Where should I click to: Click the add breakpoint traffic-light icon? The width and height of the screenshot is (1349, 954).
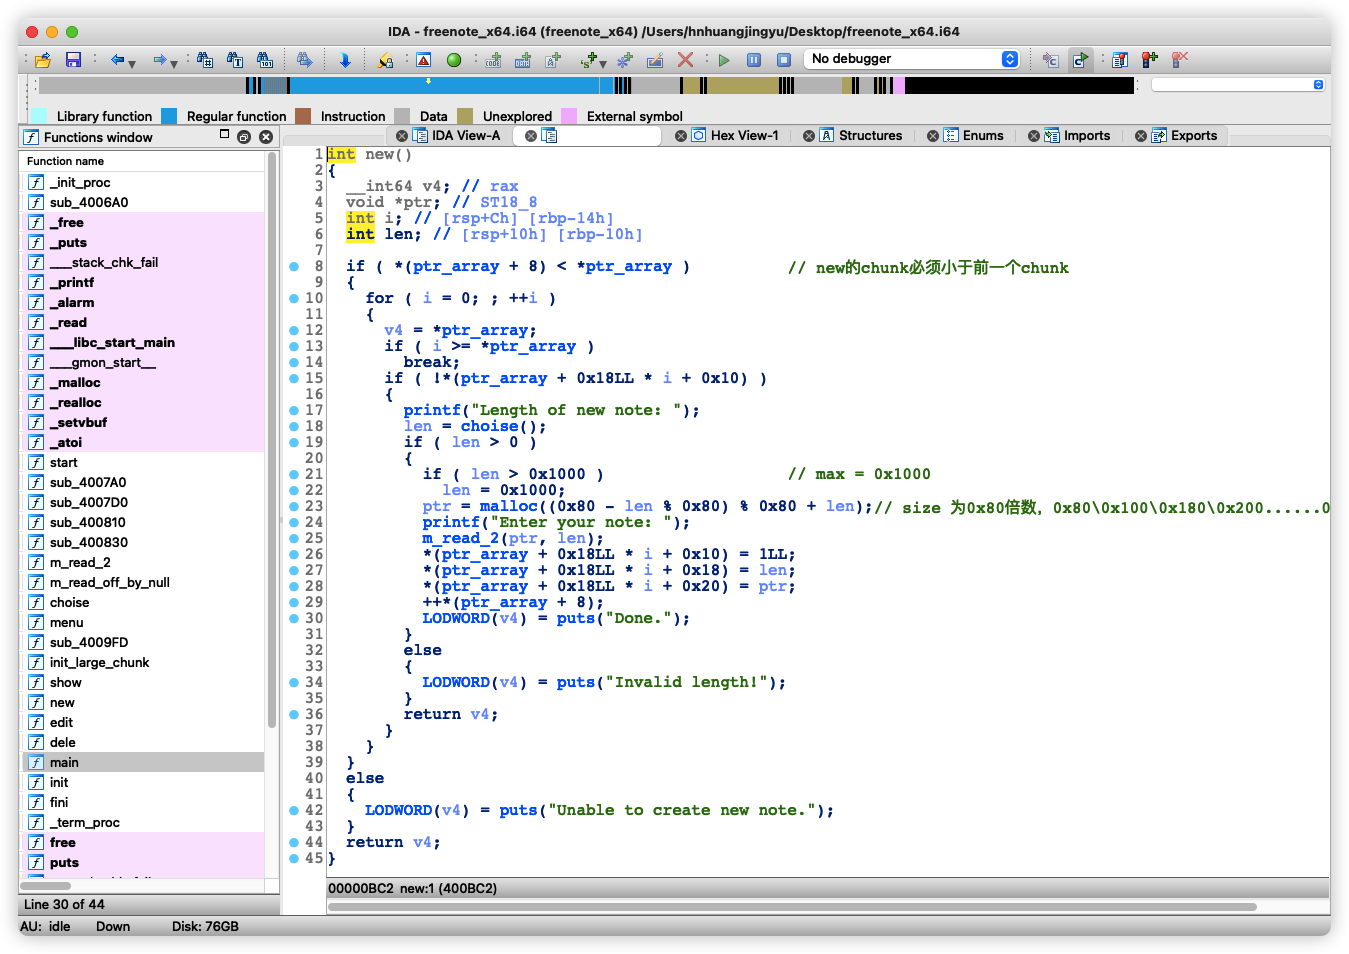click(x=1150, y=60)
